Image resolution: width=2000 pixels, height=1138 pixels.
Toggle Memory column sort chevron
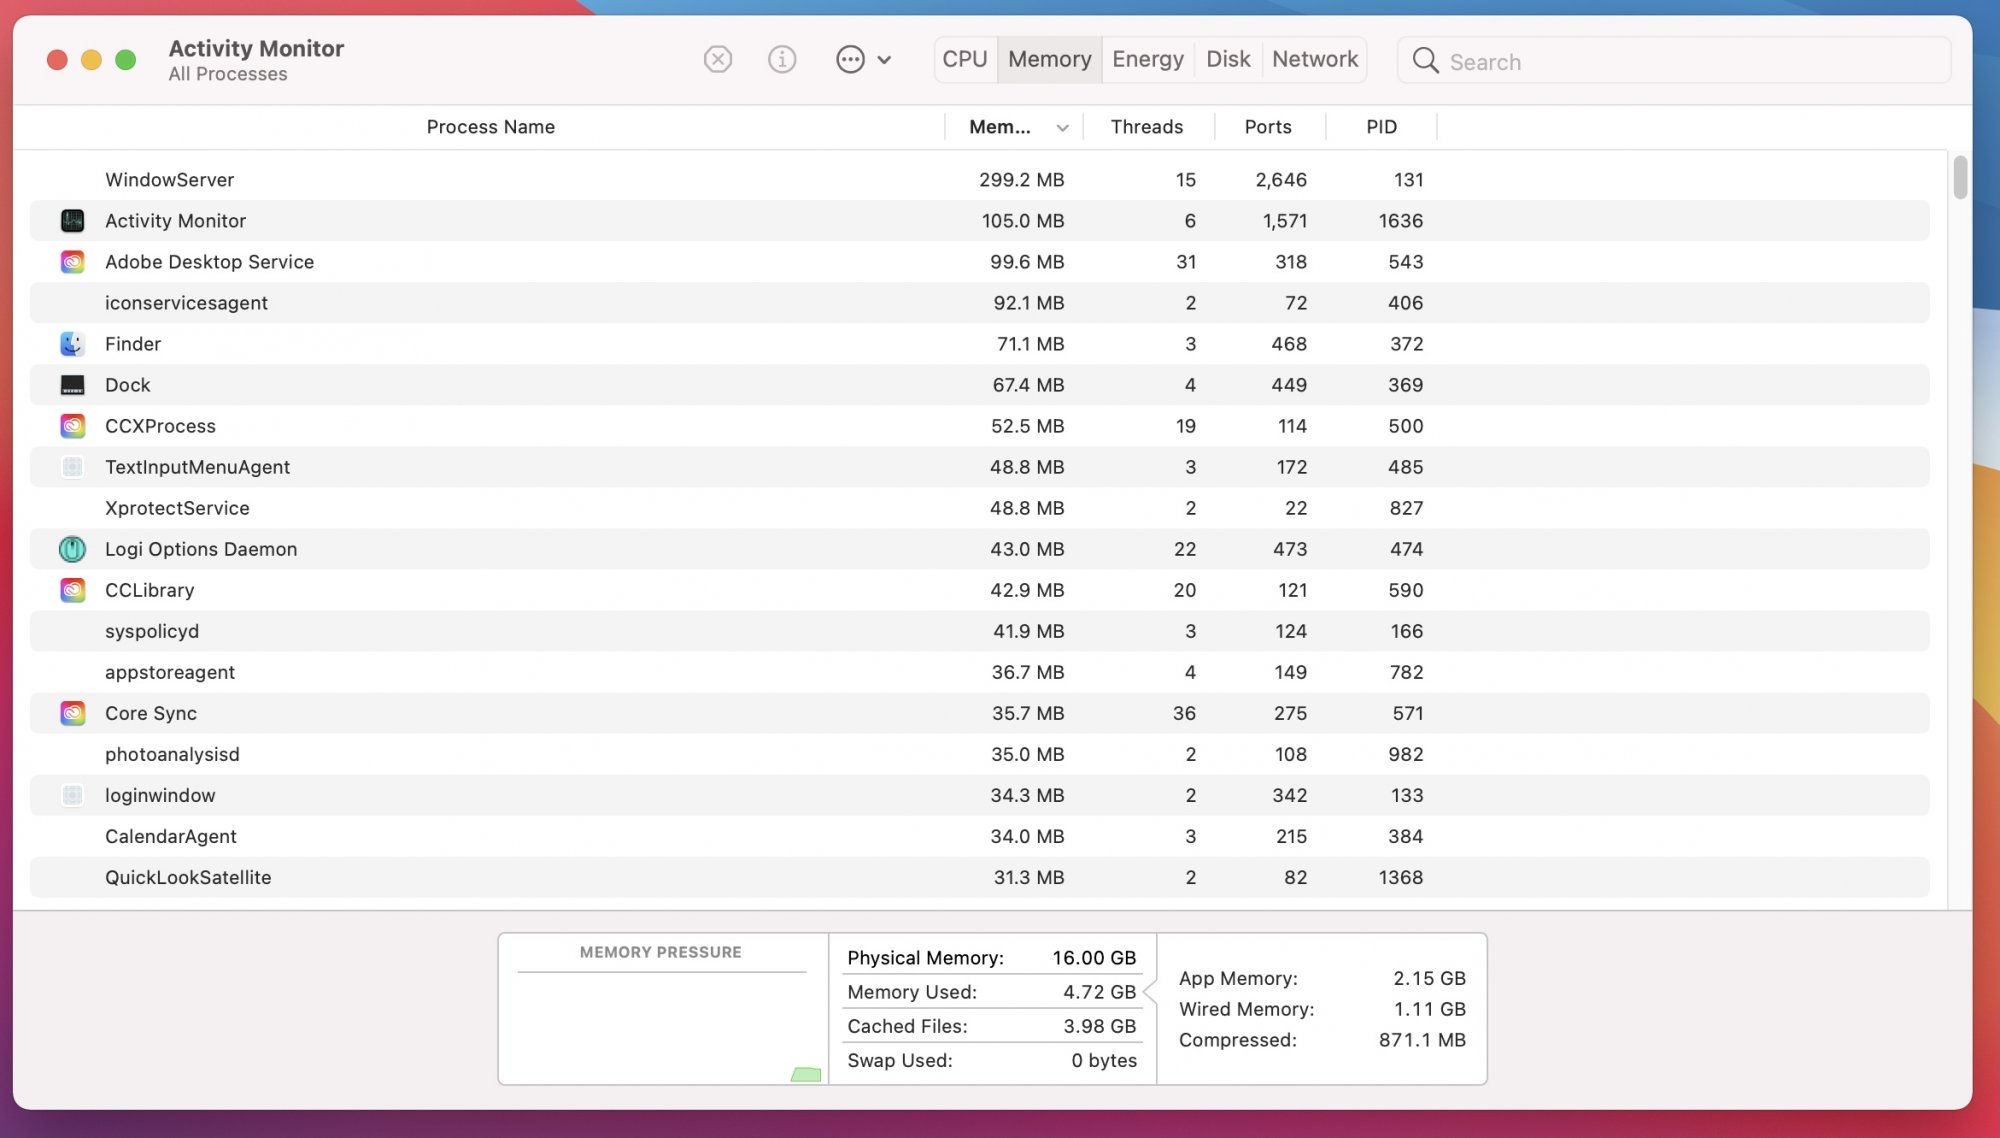[x=1062, y=128]
